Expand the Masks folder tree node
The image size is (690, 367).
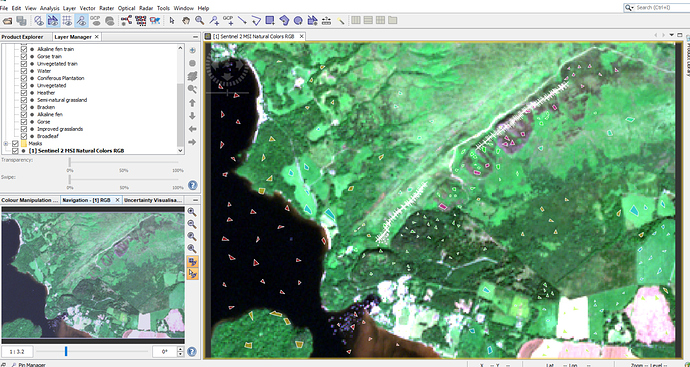pyautogui.click(x=6, y=143)
